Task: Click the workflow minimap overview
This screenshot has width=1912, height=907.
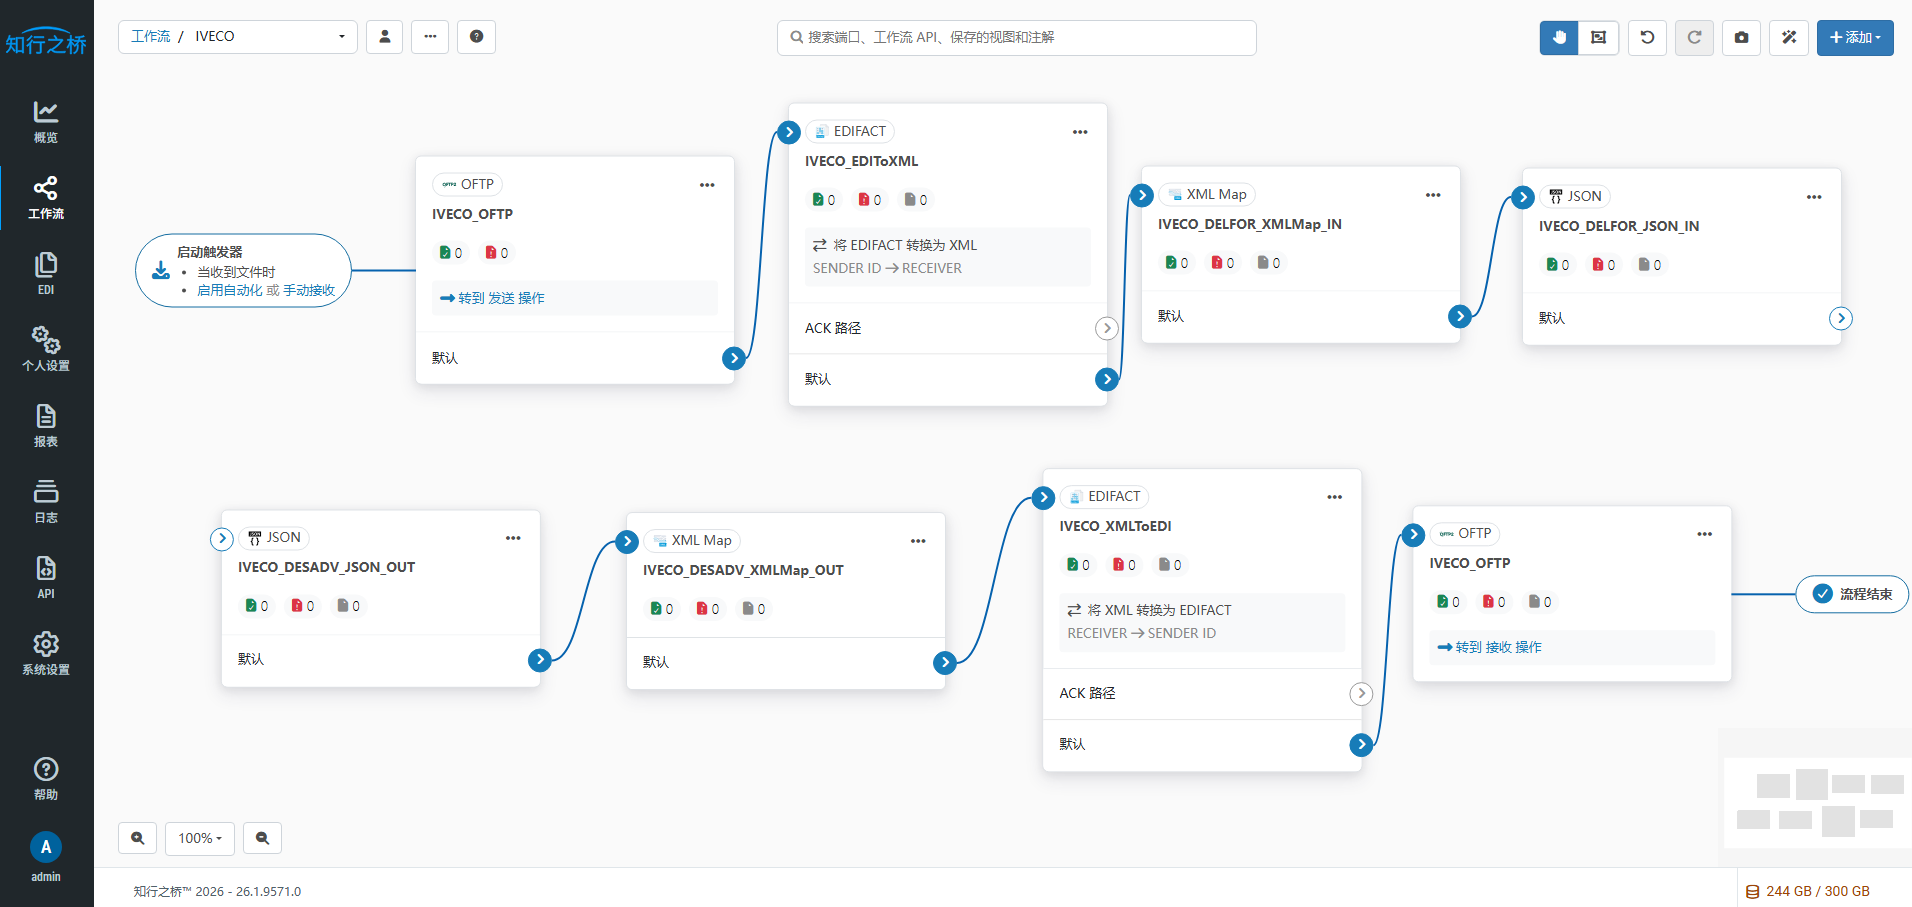Action: pyautogui.click(x=1818, y=802)
